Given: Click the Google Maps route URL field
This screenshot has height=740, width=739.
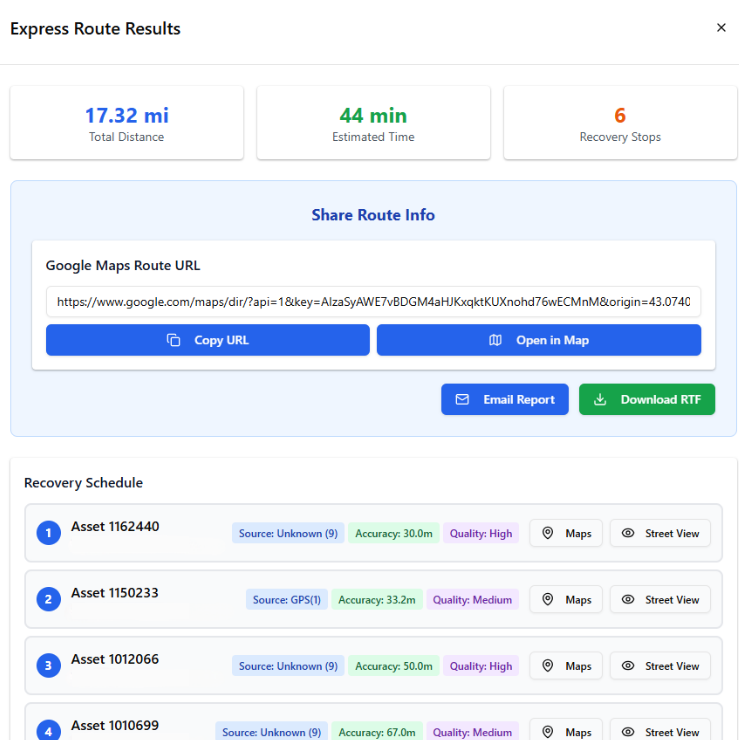Looking at the screenshot, I should point(373,301).
